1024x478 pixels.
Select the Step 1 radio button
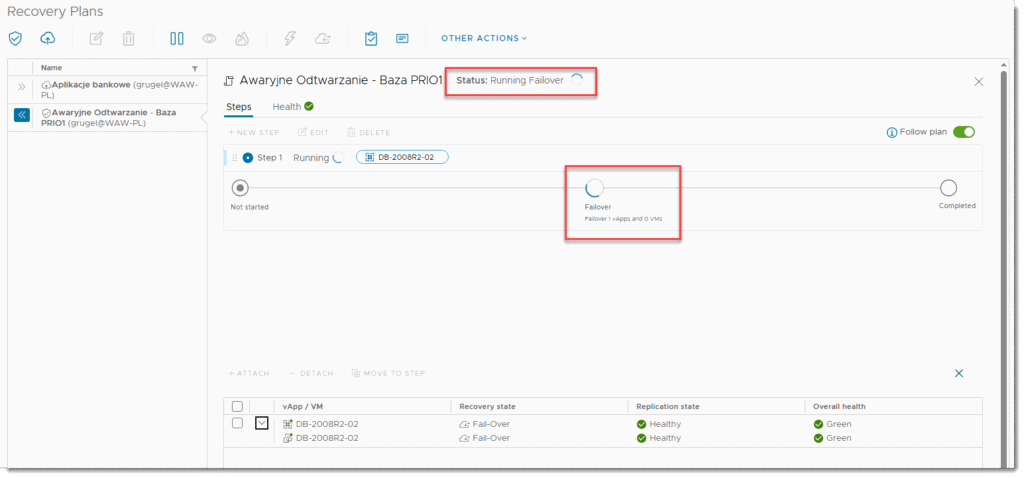[x=248, y=157]
